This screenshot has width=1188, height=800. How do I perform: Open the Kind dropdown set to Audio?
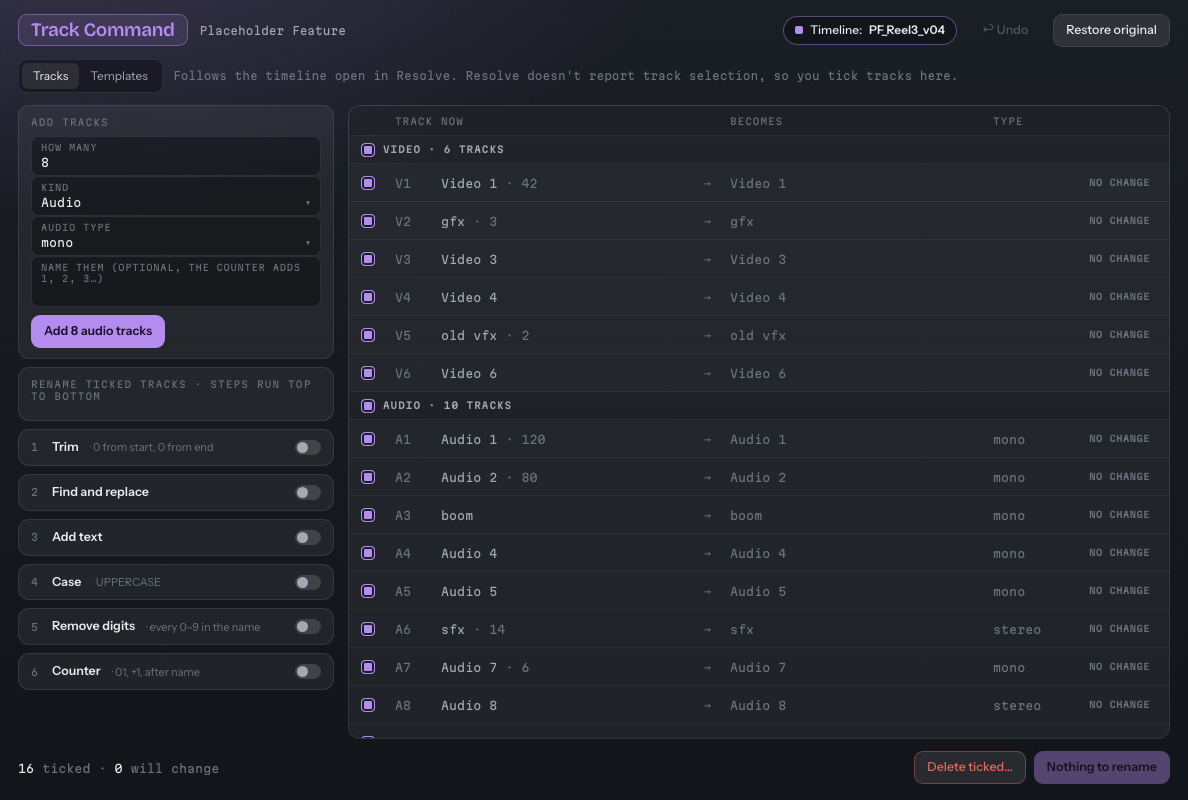pos(176,196)
